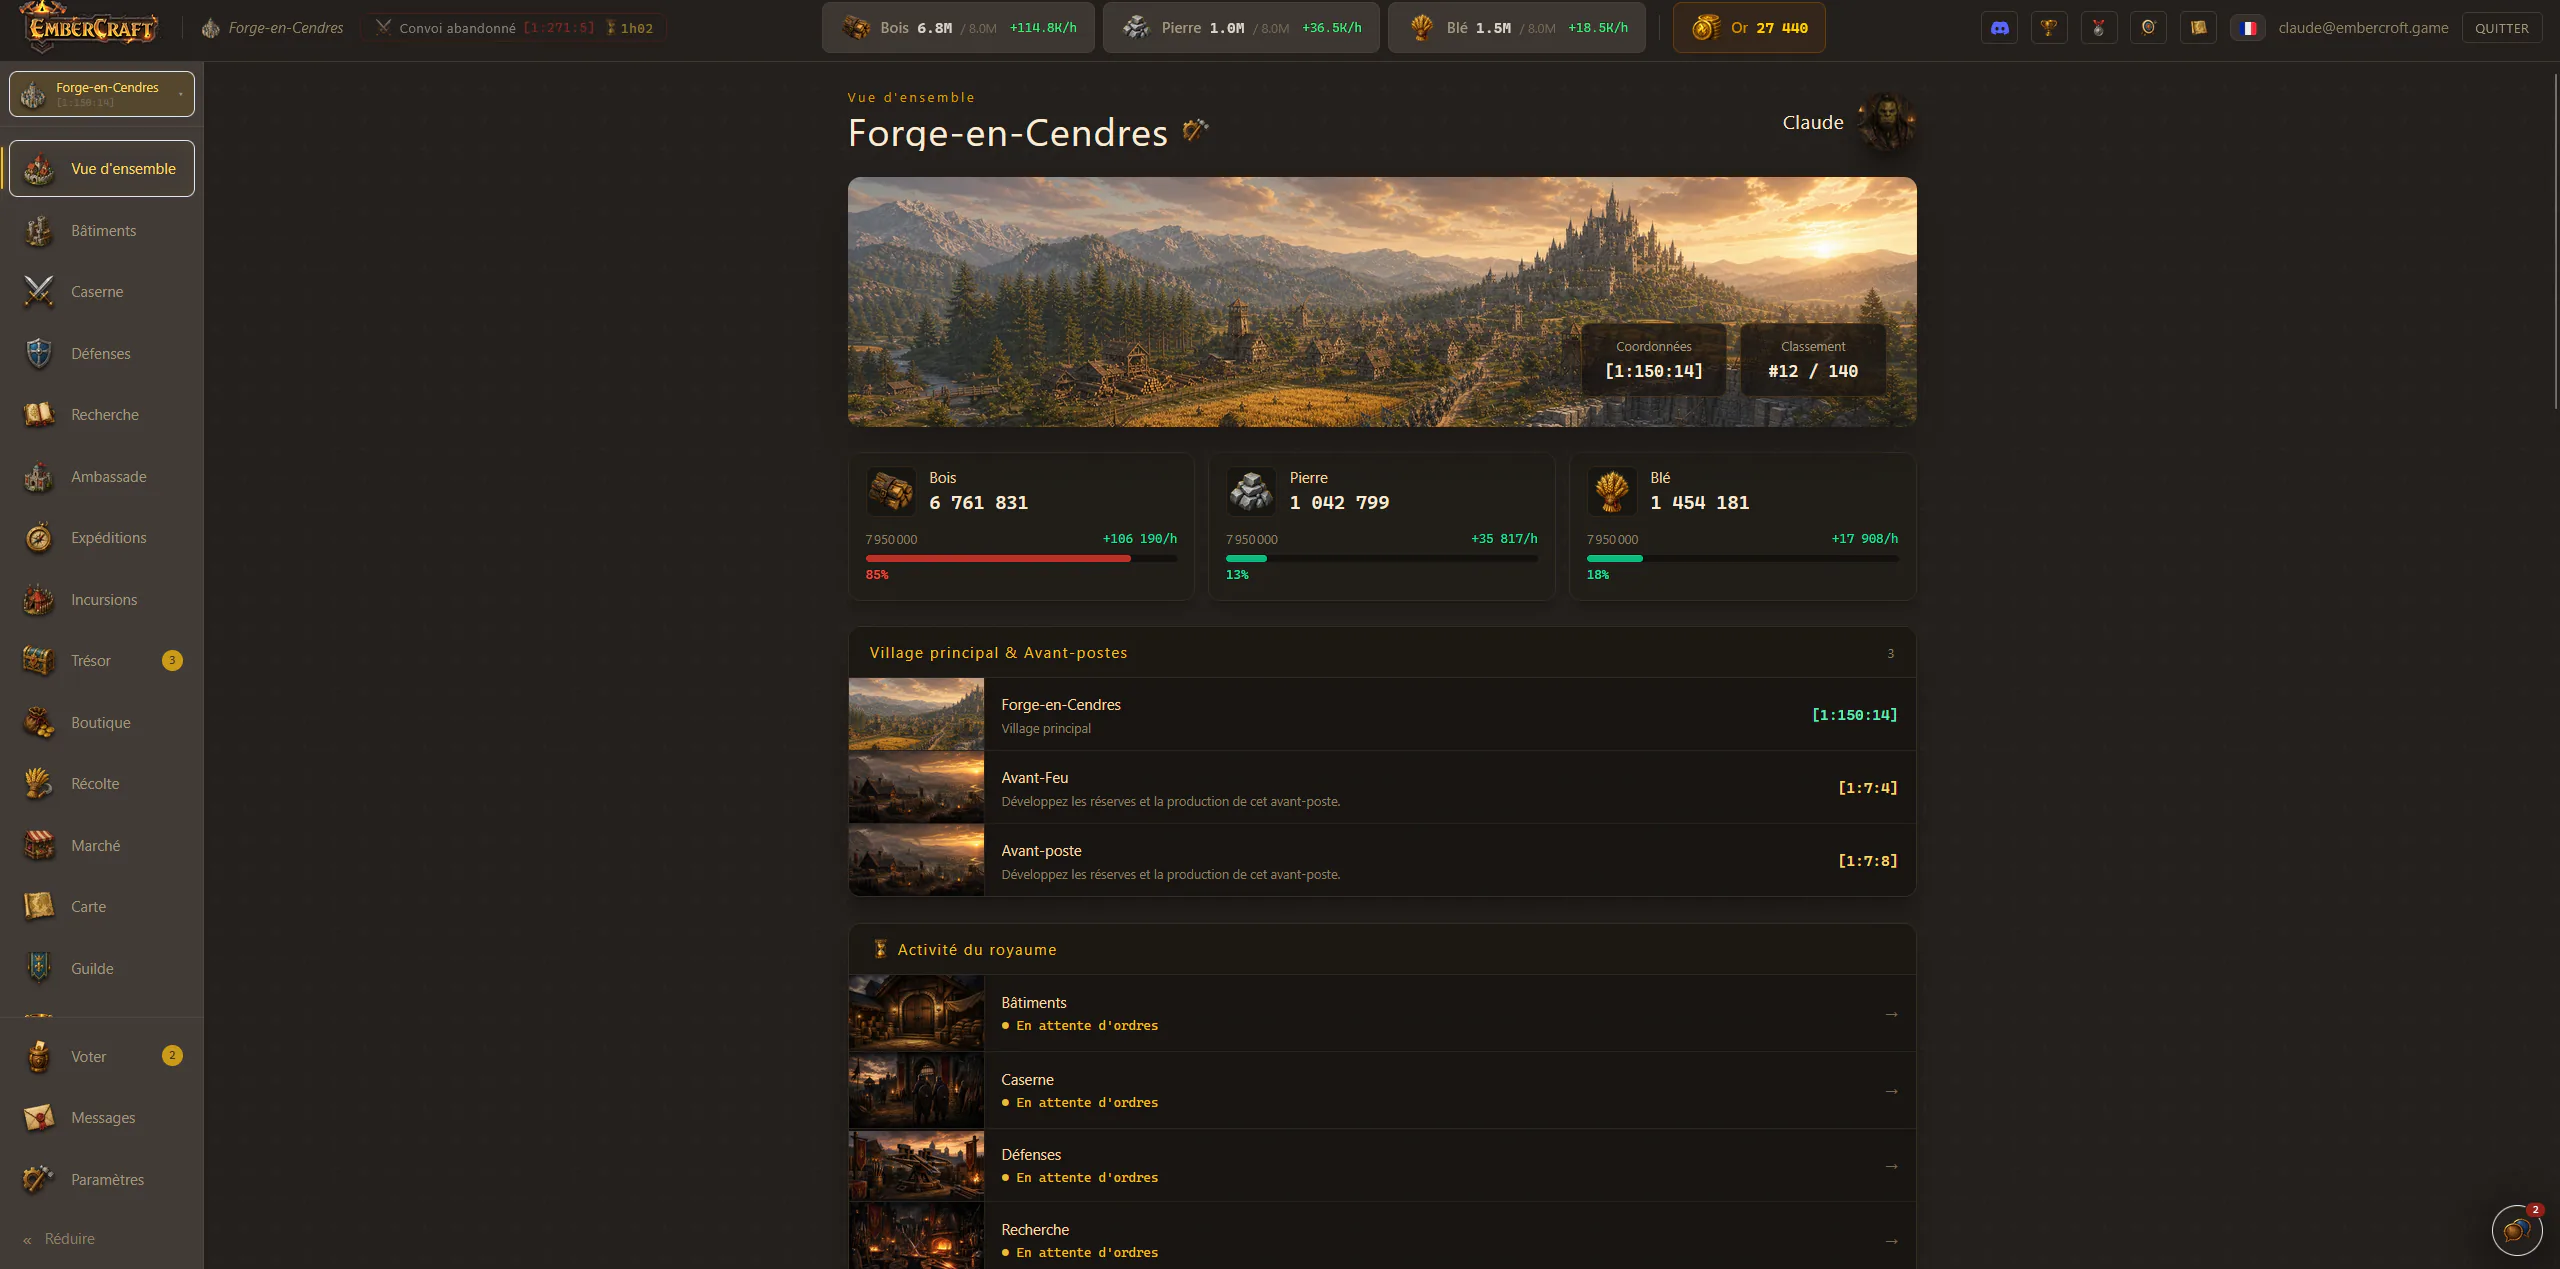This screenshot has width=2560, height=1269.
Task: Open Recherche activity row arrow
Action: (1891, 1241)
